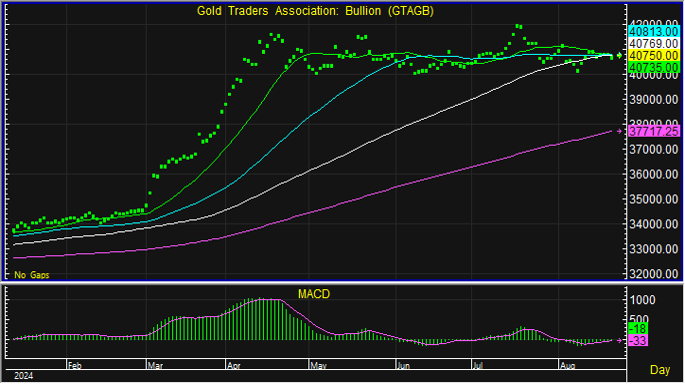
Task: Click the cyan 40813.00 price label
Action: [654, 31]
